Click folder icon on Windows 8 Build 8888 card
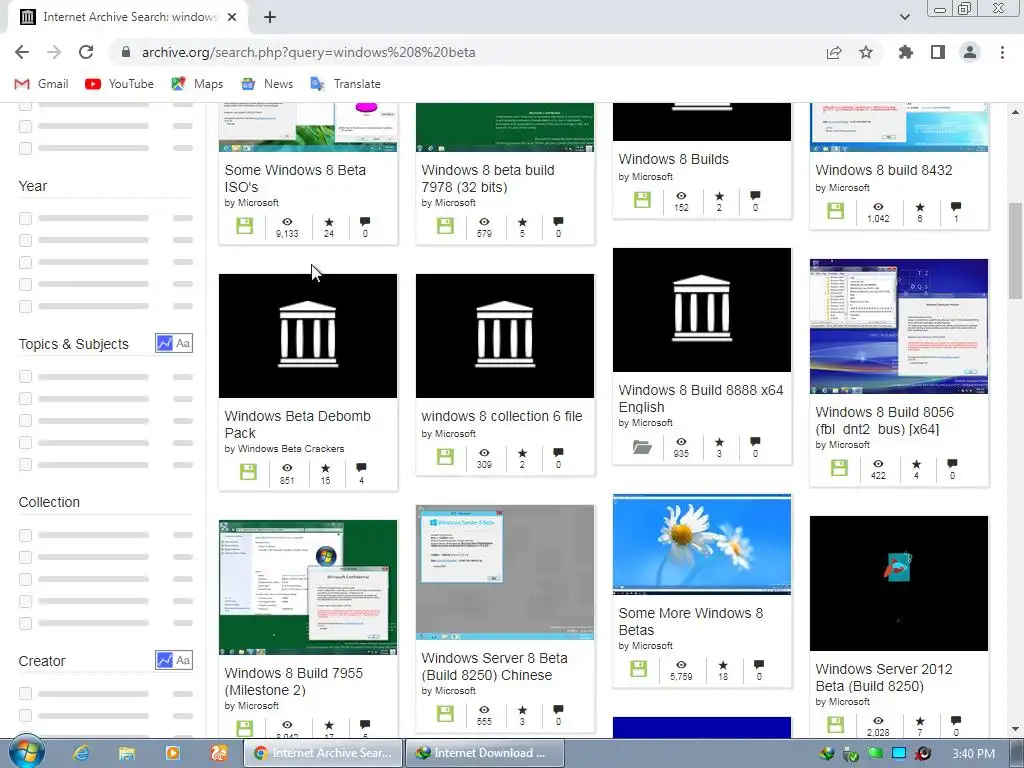 pyautogui.click(x=642, y=447)
